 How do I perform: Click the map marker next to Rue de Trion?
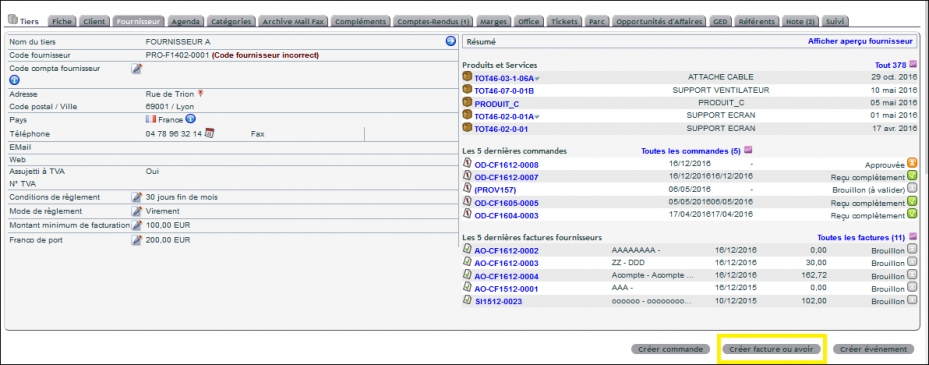(200, 94)
